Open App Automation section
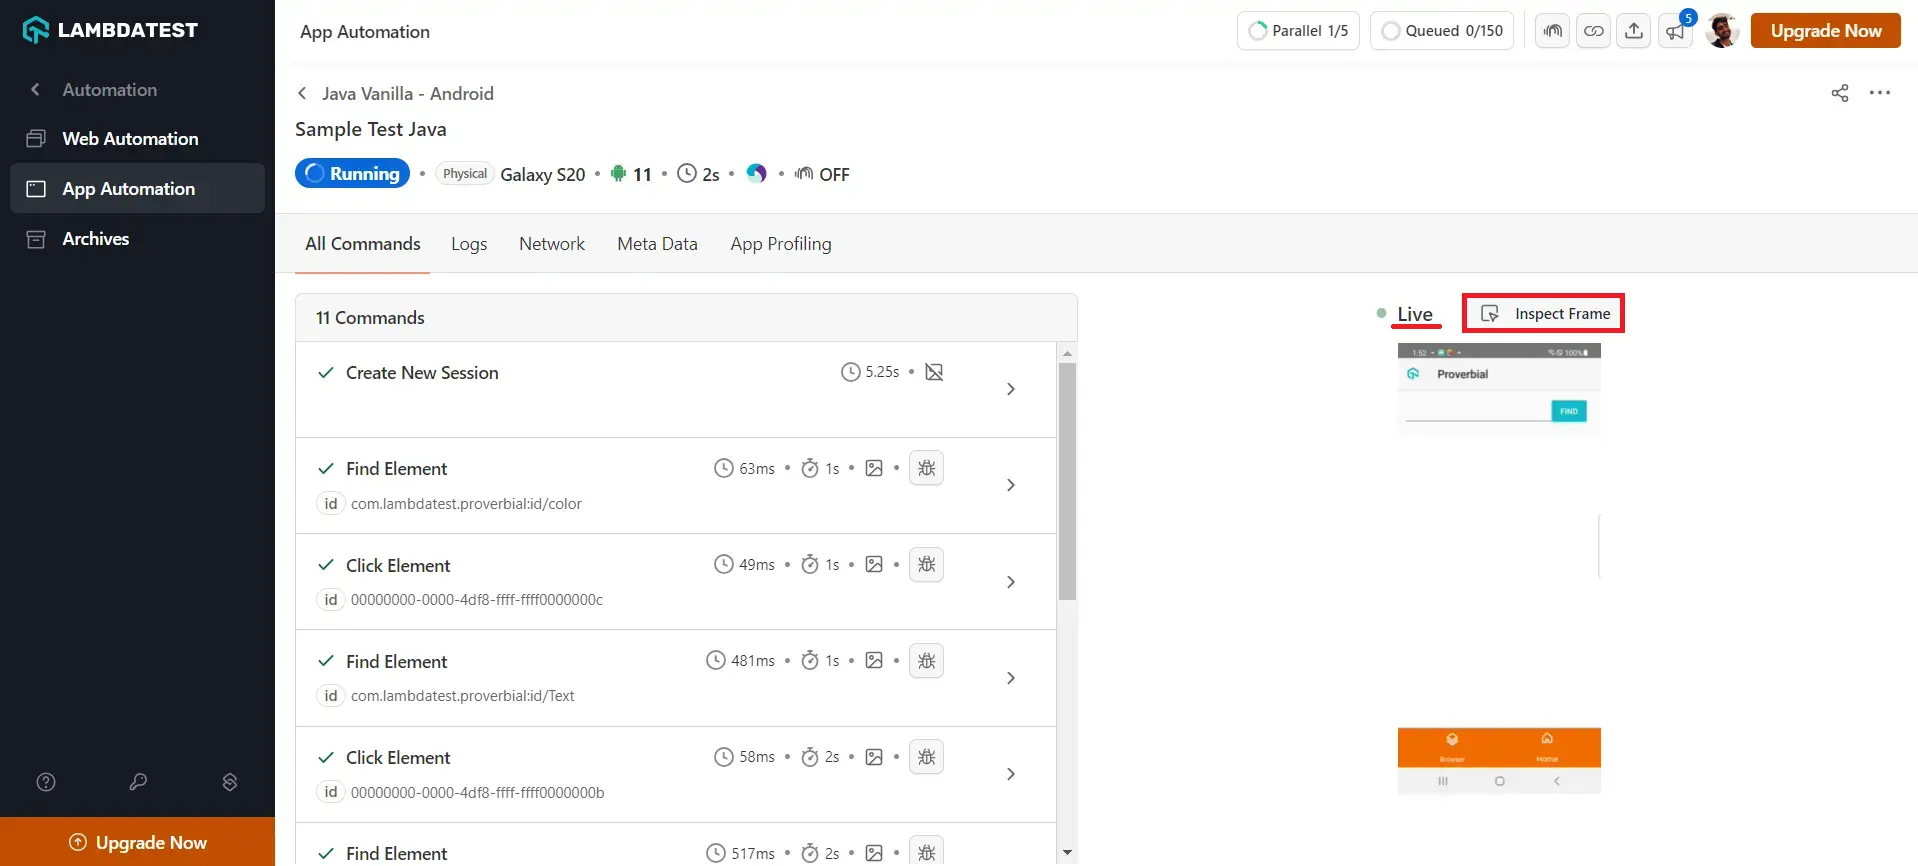This screenshot has height=866, width=1918. tap(137, 189)
